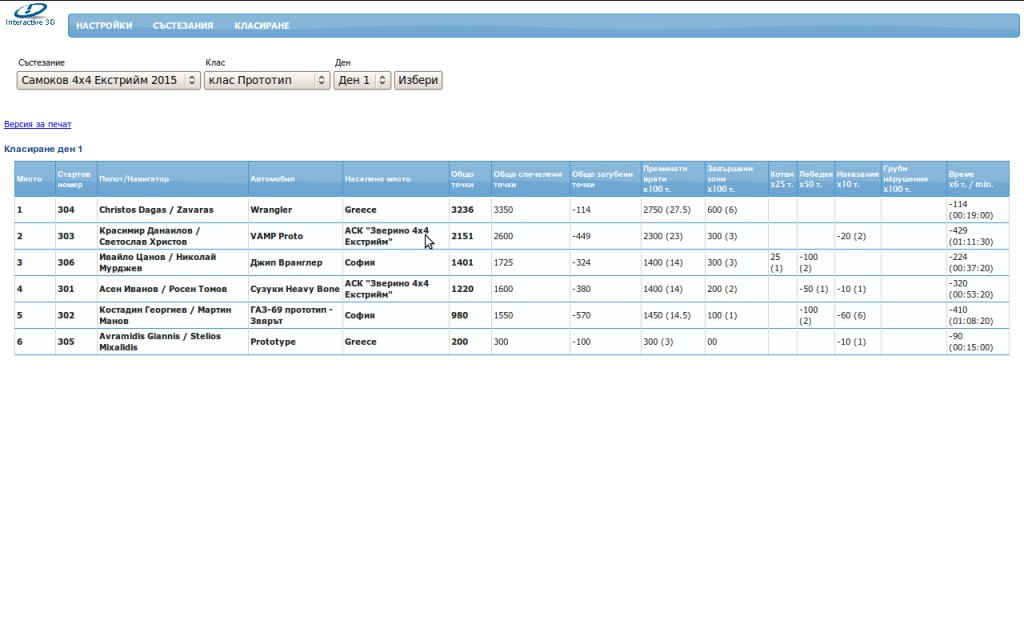Image resolution: width=1024 pixels, height=640 pixels.
Task: Click anchors value 25 (1)
Action: [777, 263]
